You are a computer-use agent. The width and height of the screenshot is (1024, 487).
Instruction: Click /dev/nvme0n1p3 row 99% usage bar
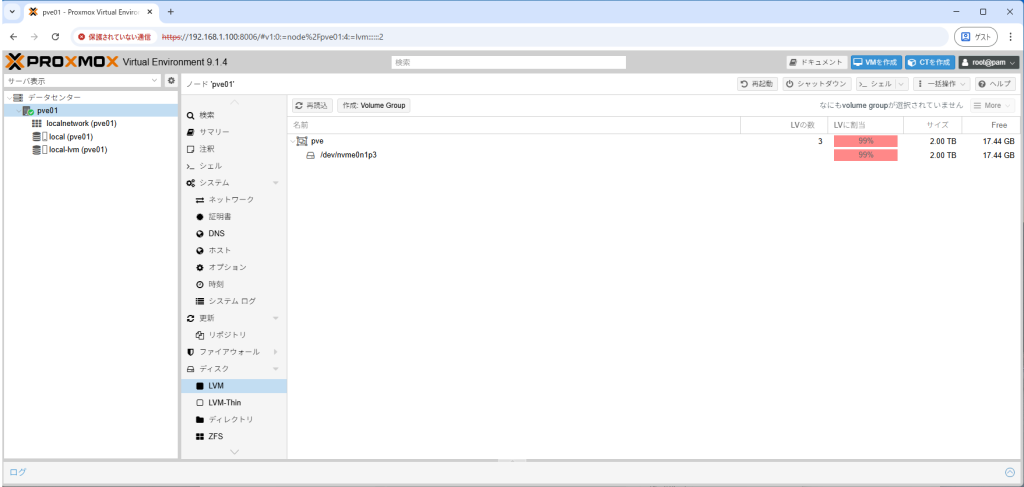(x=865, y=155)
